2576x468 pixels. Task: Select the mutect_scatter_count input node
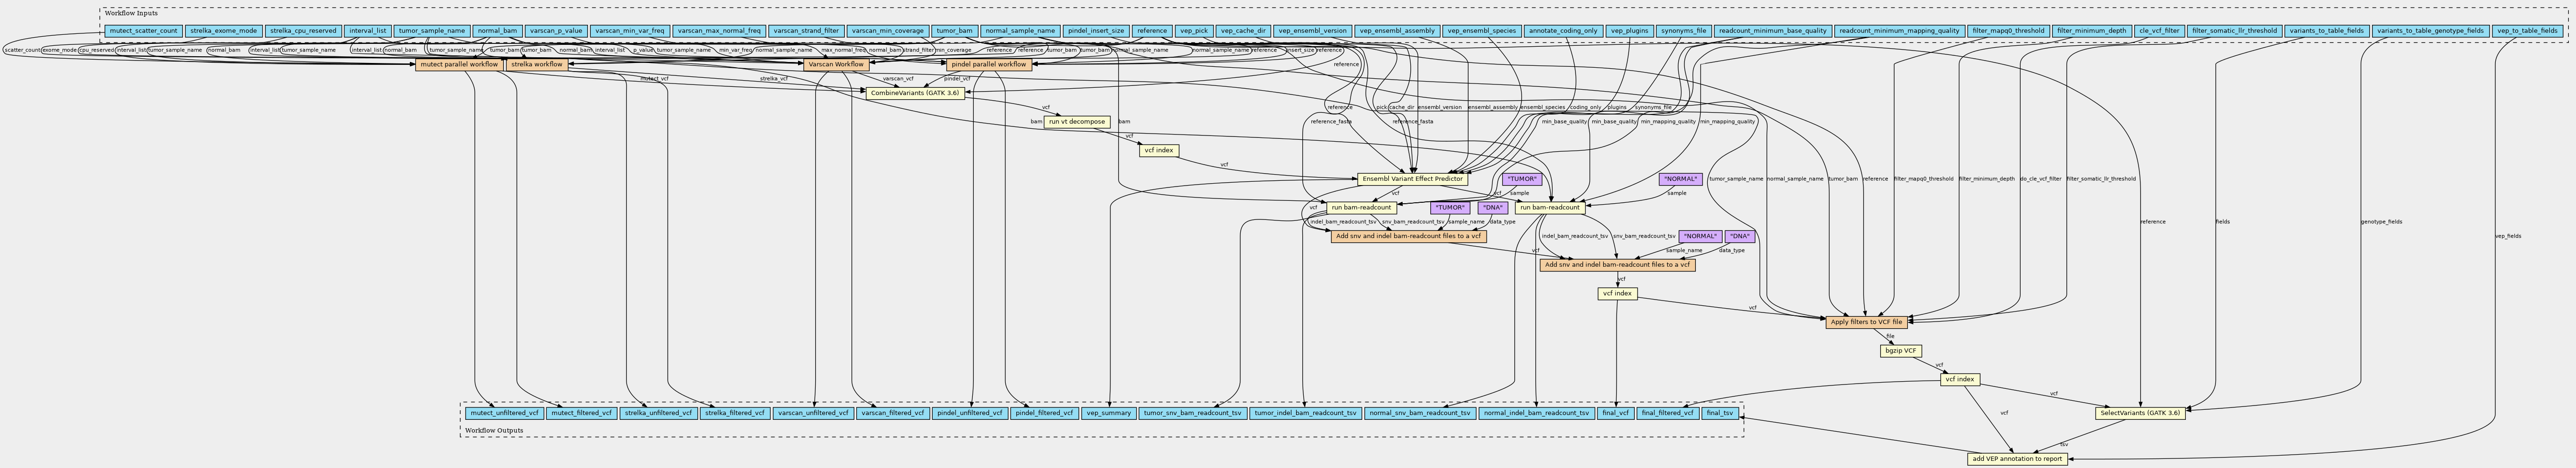143,31
